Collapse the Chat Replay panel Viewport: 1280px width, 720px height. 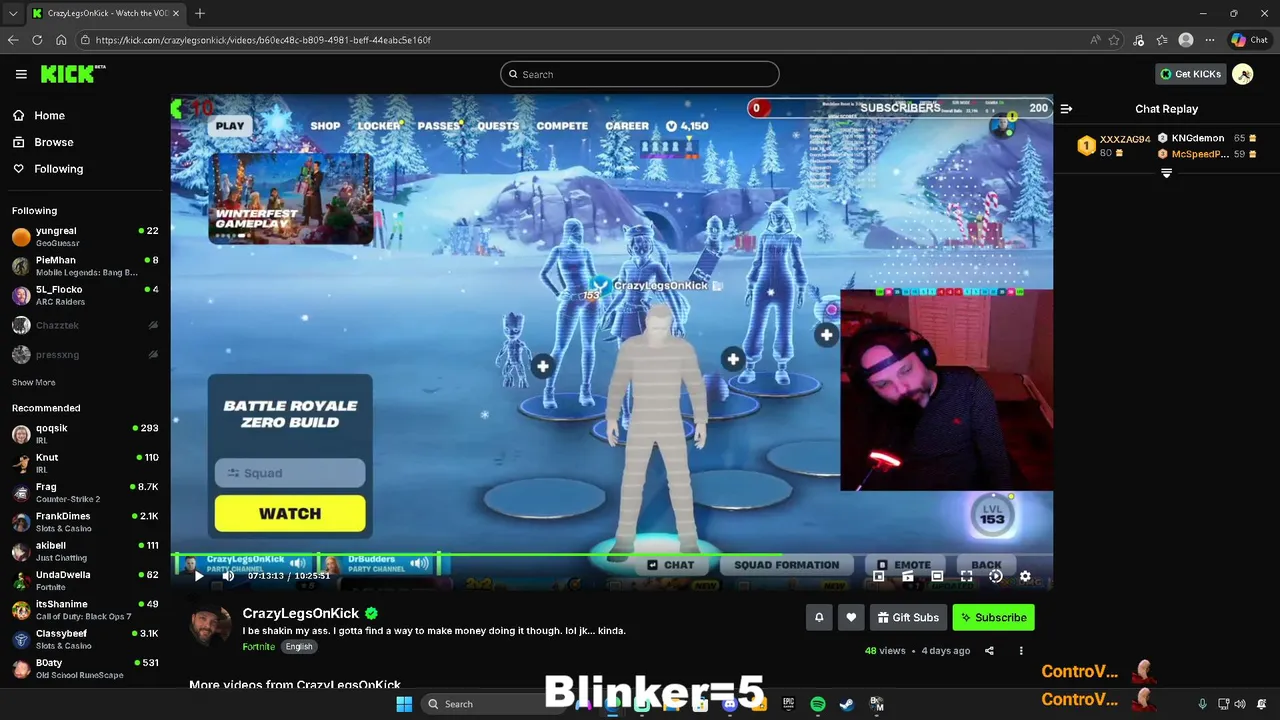[x=1066, y=109]
